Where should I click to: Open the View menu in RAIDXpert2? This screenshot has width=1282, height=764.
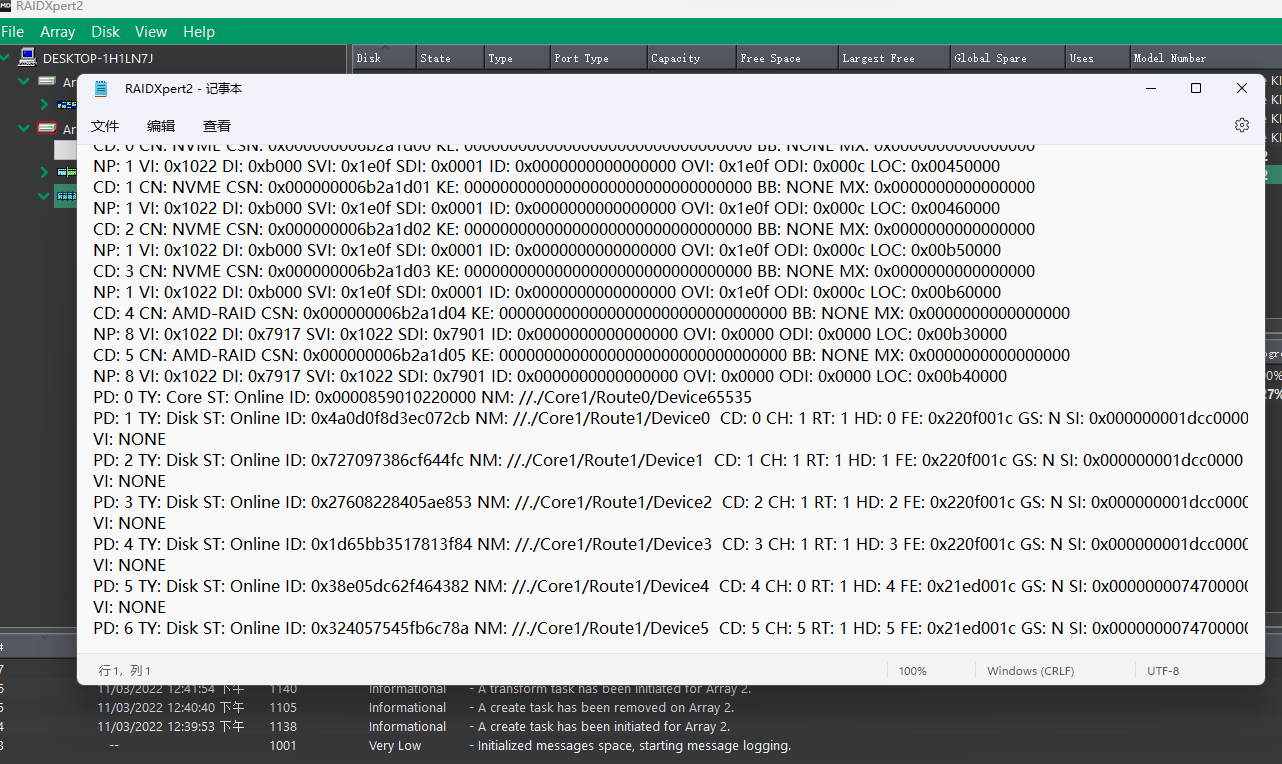(151, 32)
